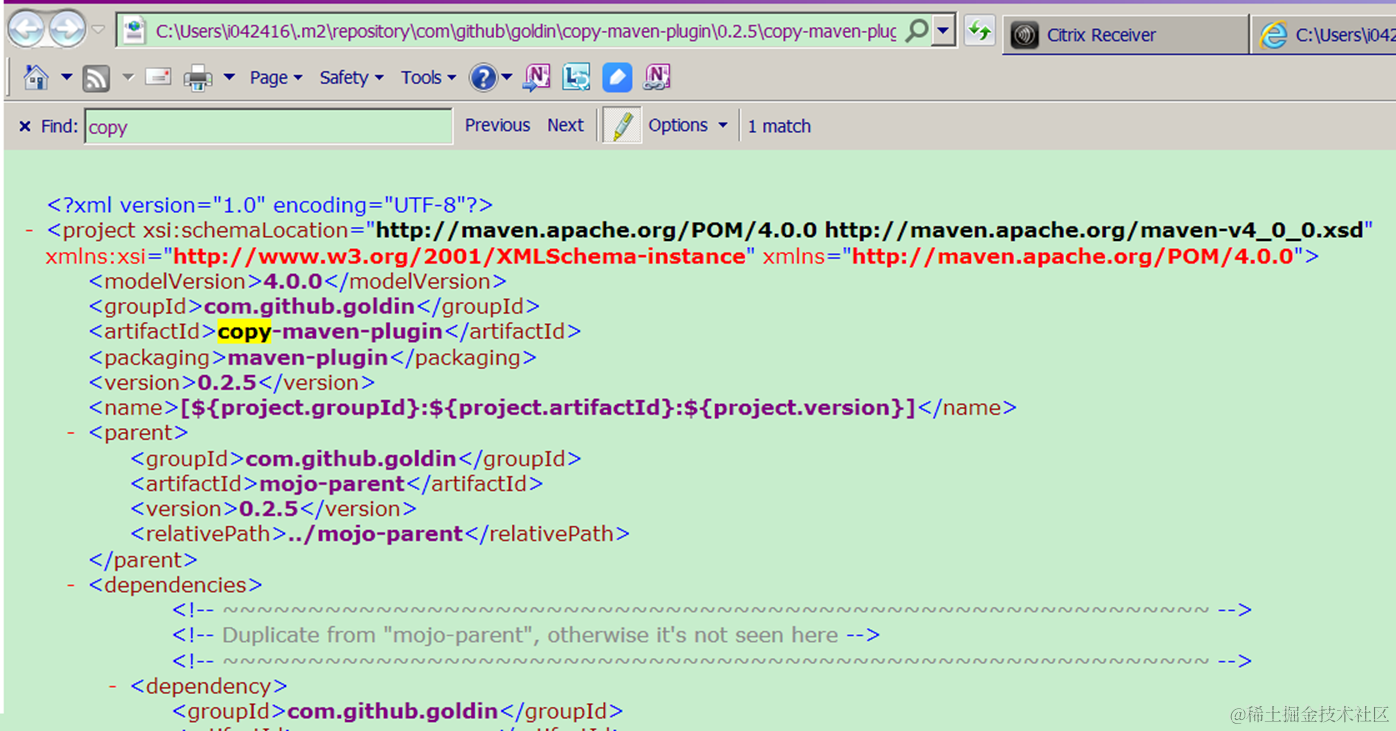Screen dimensions: 1396x731
Task: Open the feeds dropdown arrow
Action: pos(127,77)
